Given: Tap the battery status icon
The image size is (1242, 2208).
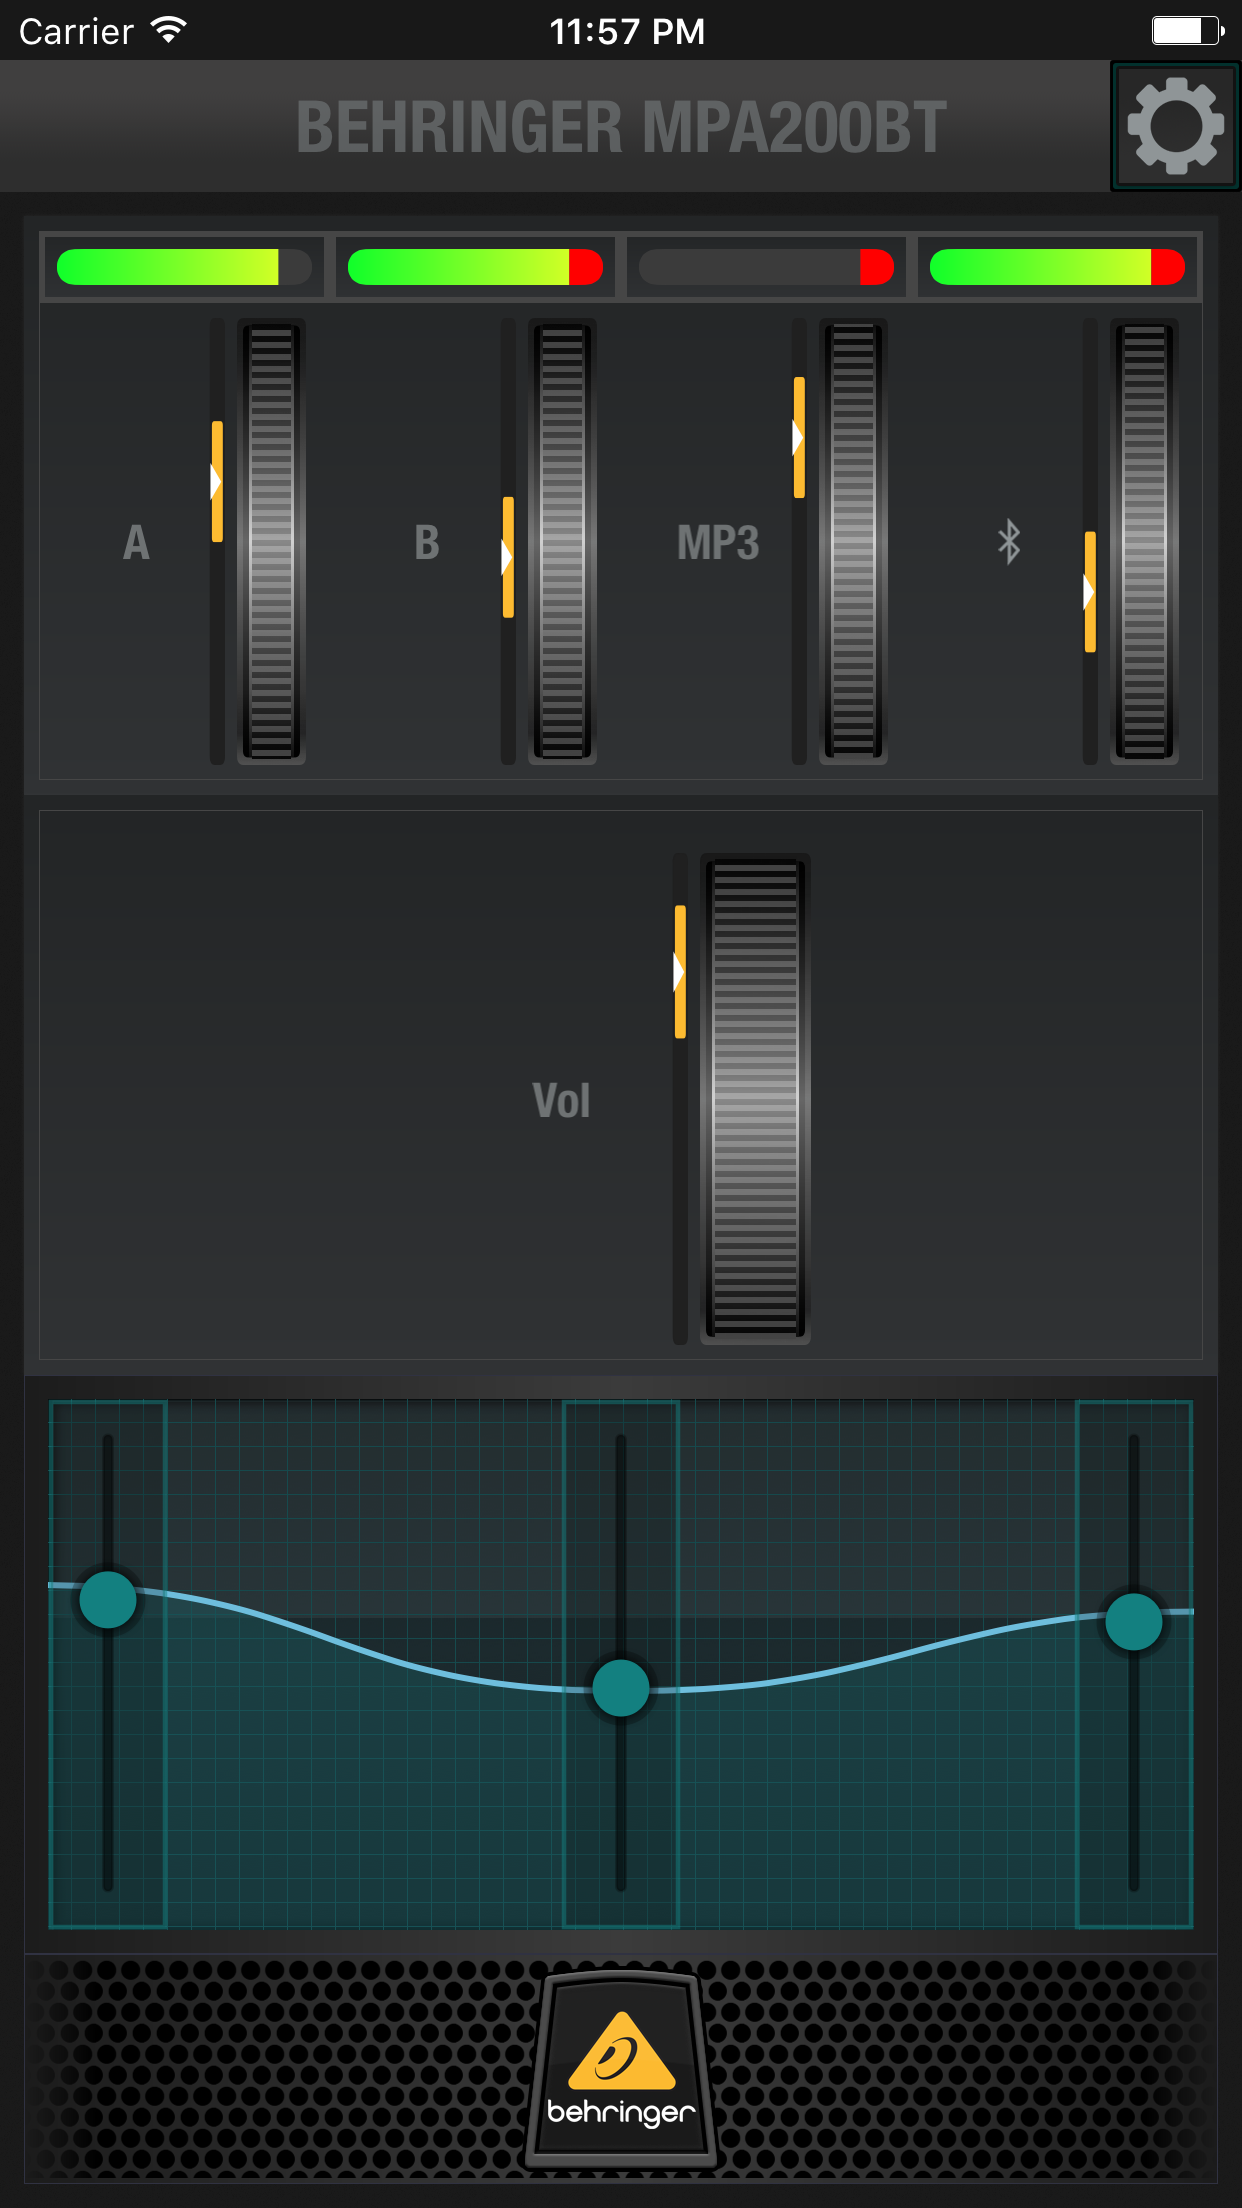Looking at the screenshot, I should [x=1188, y=31].
